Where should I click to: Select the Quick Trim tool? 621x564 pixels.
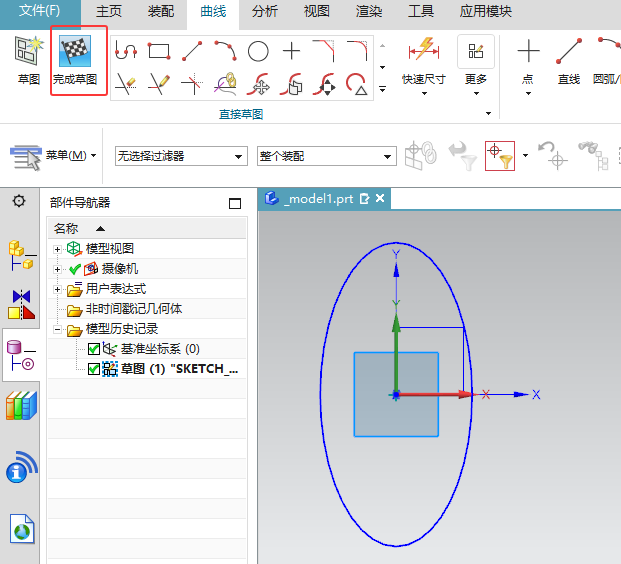(x=126, y=84)
